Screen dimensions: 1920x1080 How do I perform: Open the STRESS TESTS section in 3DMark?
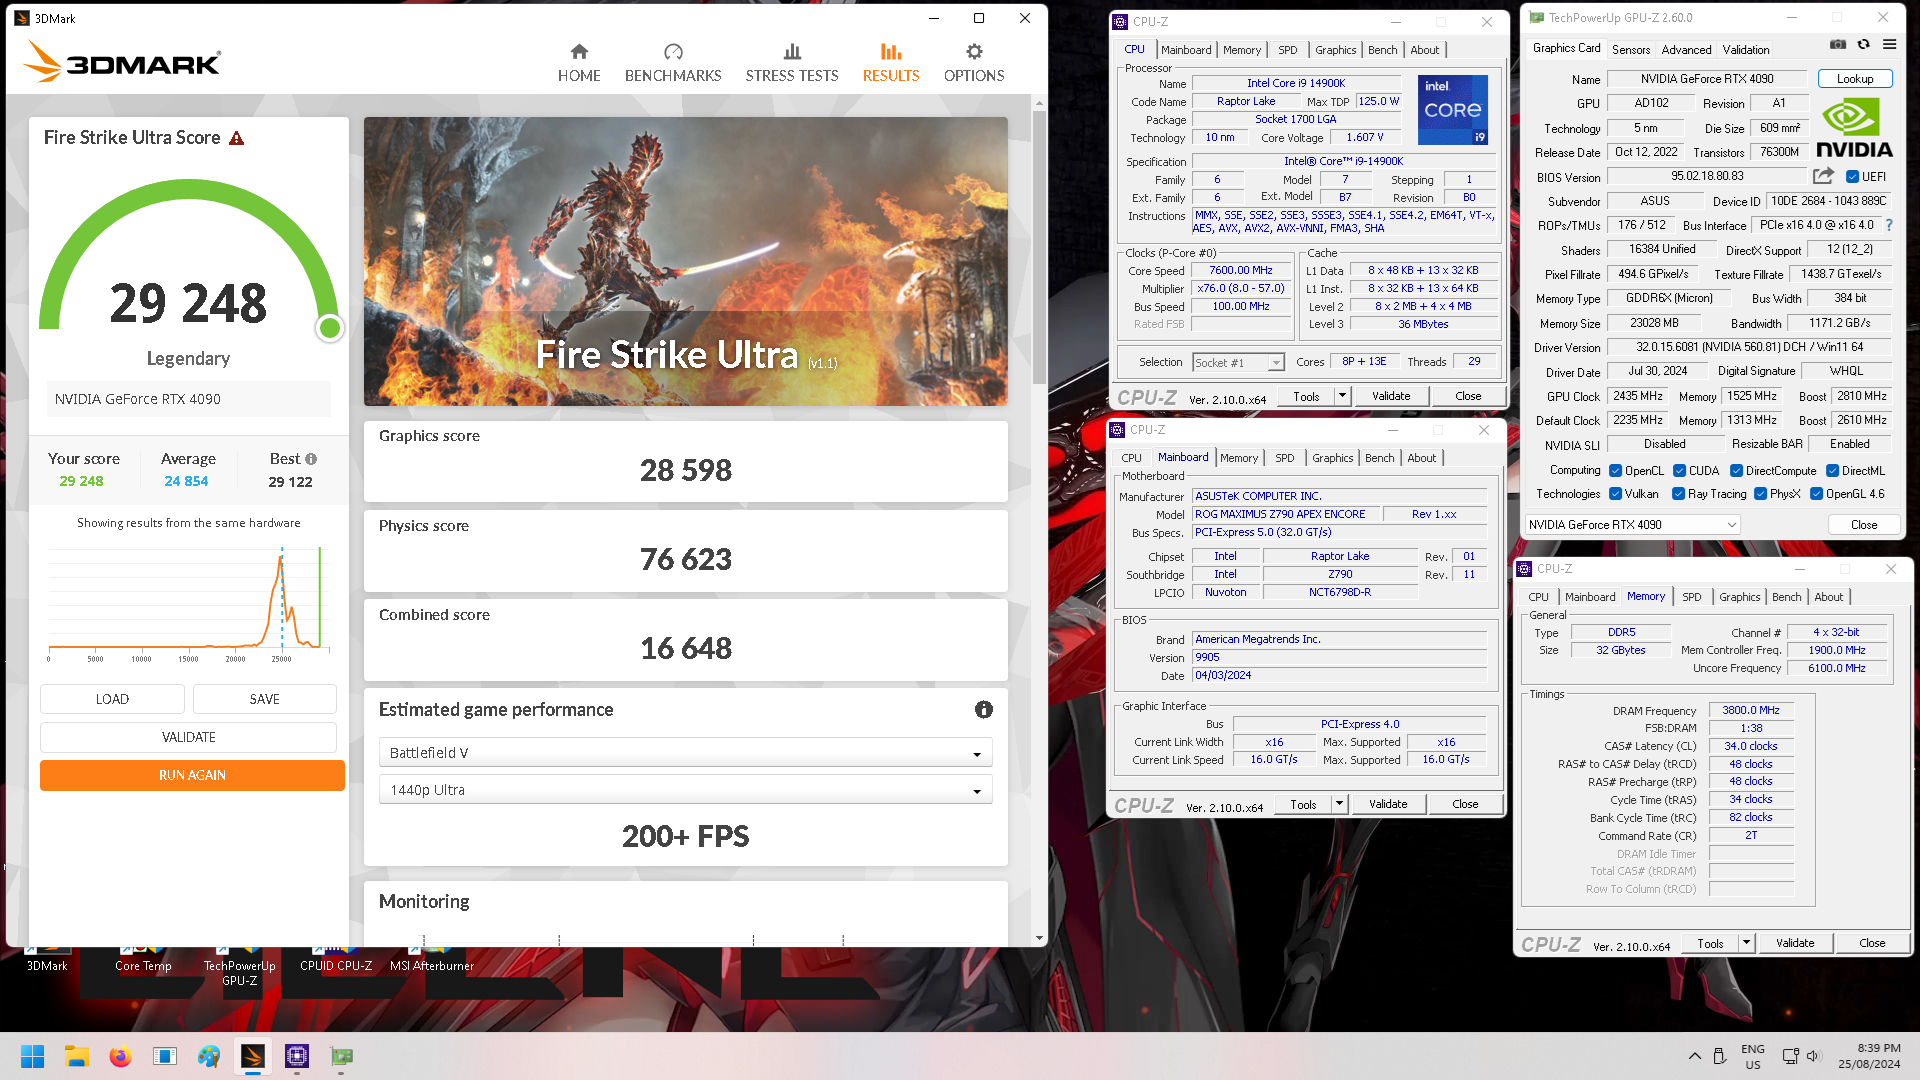(791, 63)
